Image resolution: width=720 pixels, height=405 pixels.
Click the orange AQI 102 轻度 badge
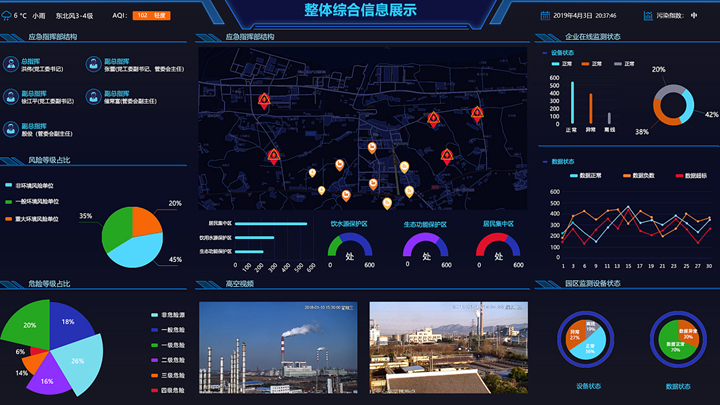pyautogui.click(x=152, y=16)
